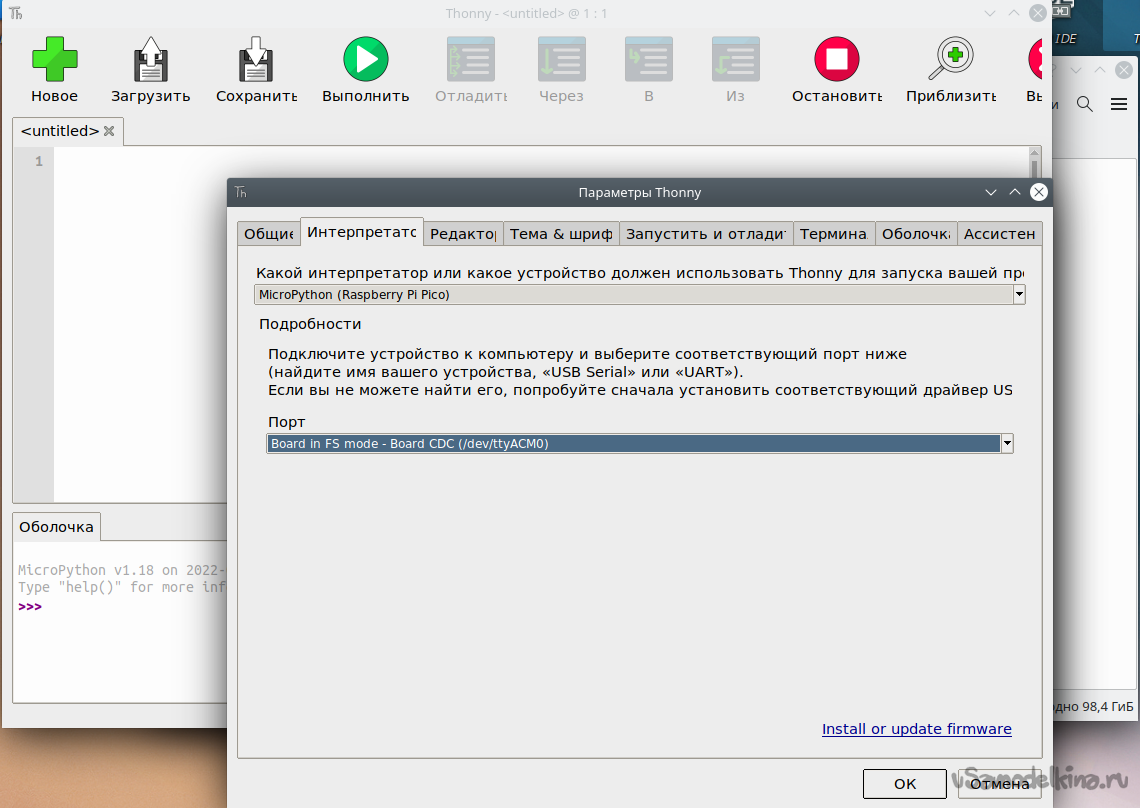
Task: Open the Запустить и отладить settings tab
Action: click(x=706, y=233)
